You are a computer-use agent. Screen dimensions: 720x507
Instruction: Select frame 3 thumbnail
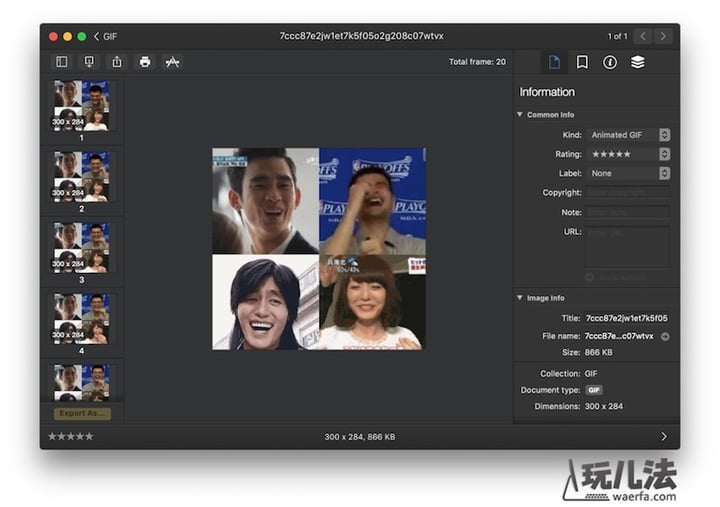point(82,245)
